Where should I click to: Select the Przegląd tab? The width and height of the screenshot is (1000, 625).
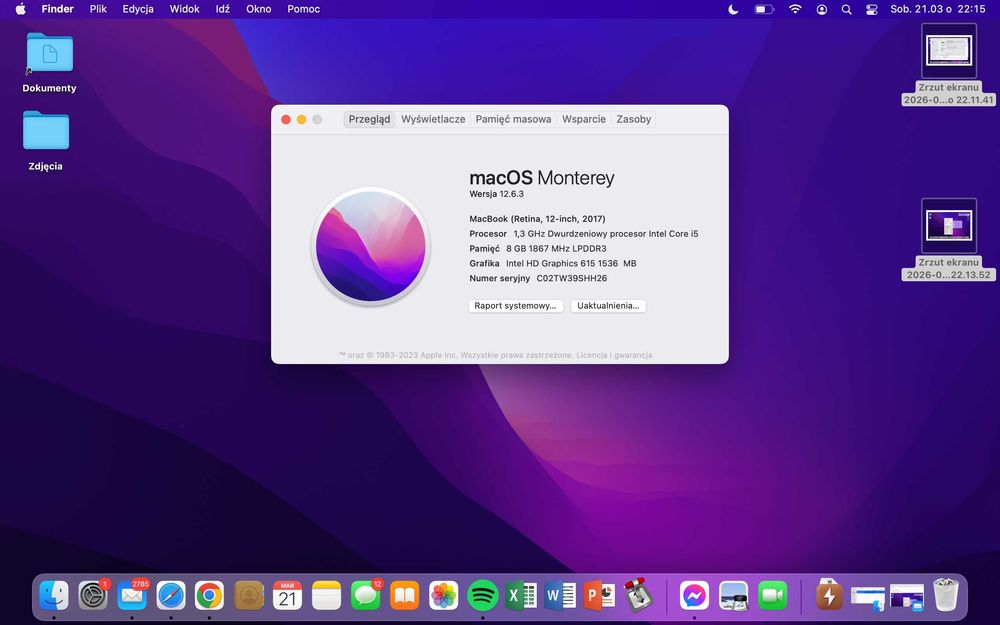click(369, 119)
